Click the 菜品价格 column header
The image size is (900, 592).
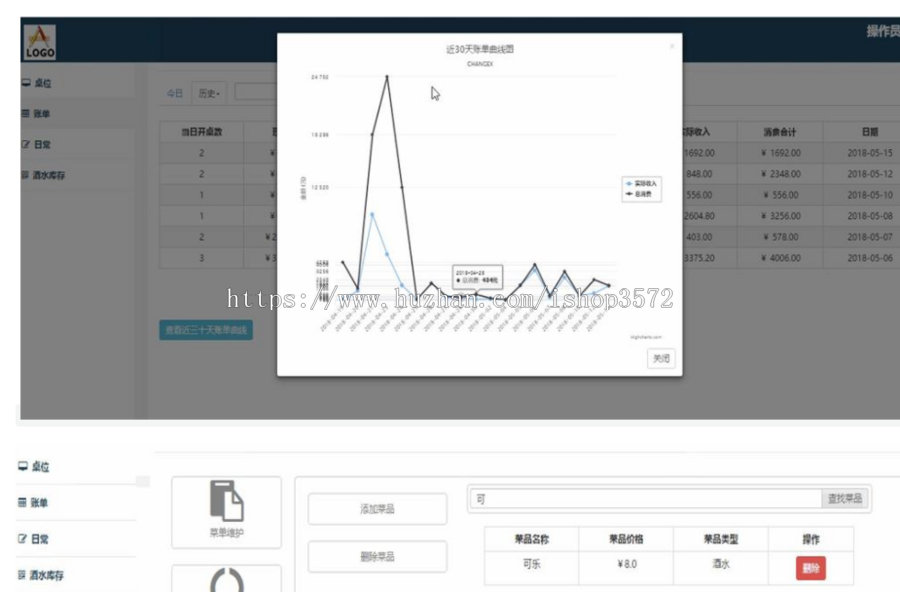626,539
